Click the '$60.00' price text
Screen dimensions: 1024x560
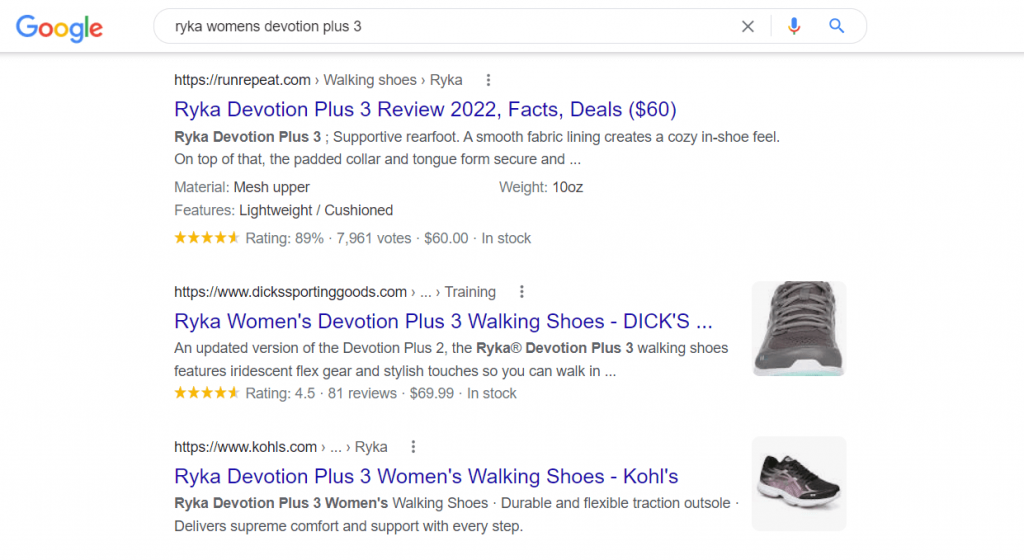(x=446, y=238)
